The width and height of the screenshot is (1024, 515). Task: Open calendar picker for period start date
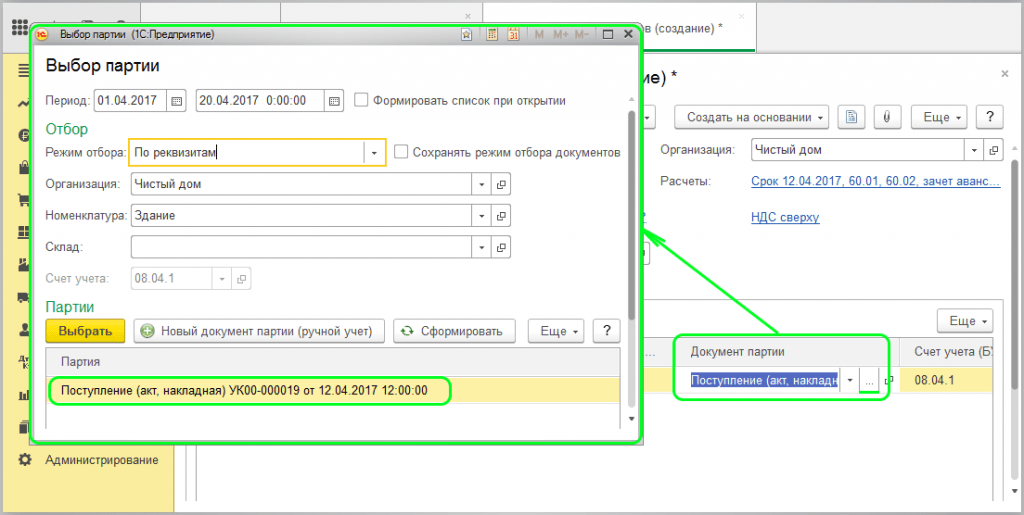(x=177, y=100)
